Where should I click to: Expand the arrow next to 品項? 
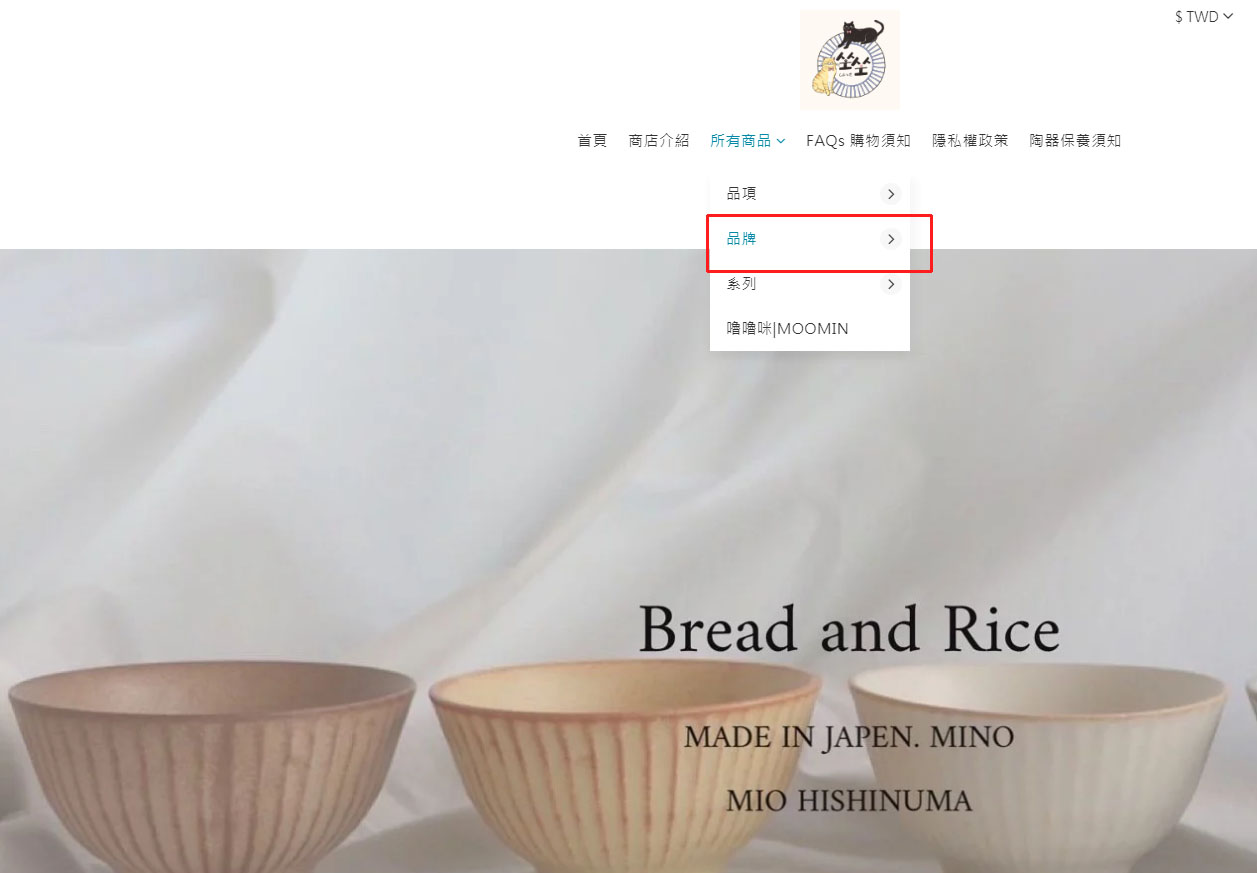pos(890,194)
